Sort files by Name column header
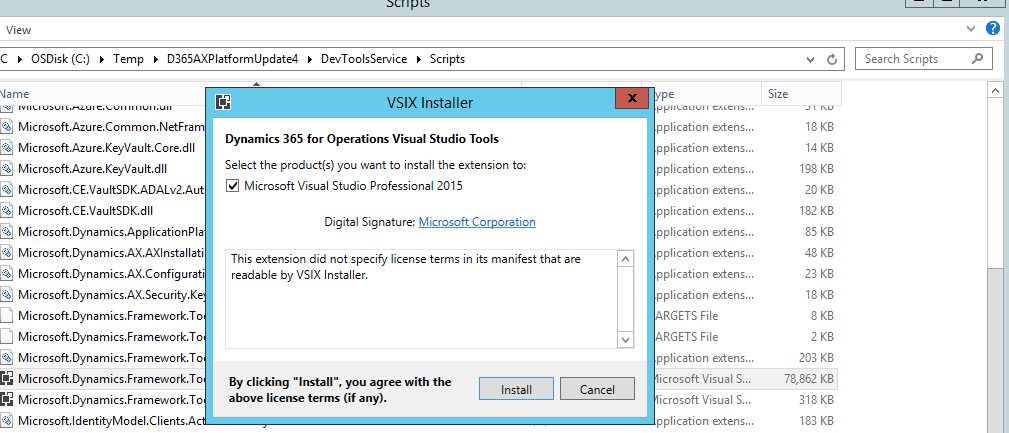The width and height of the screenshot is (1009, 433). coord(14,94)
